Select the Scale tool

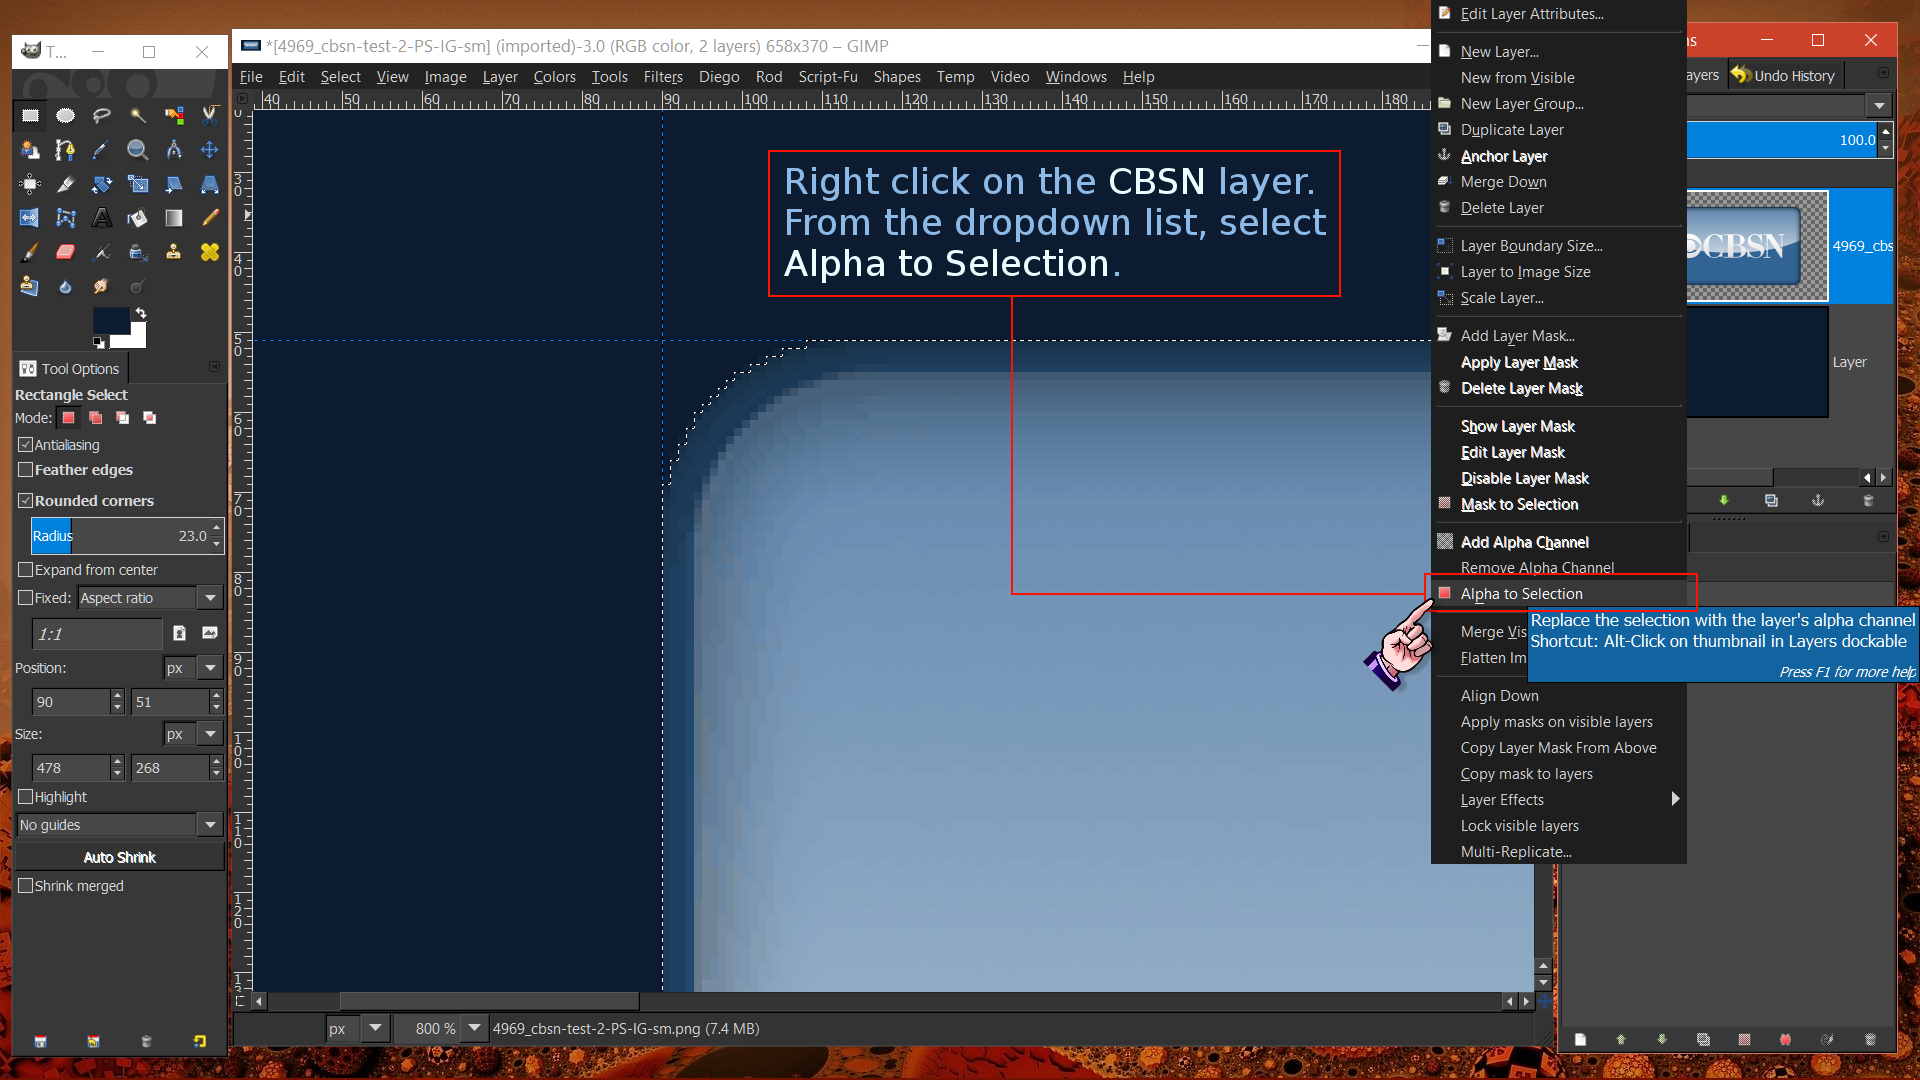tap(138, 184)
